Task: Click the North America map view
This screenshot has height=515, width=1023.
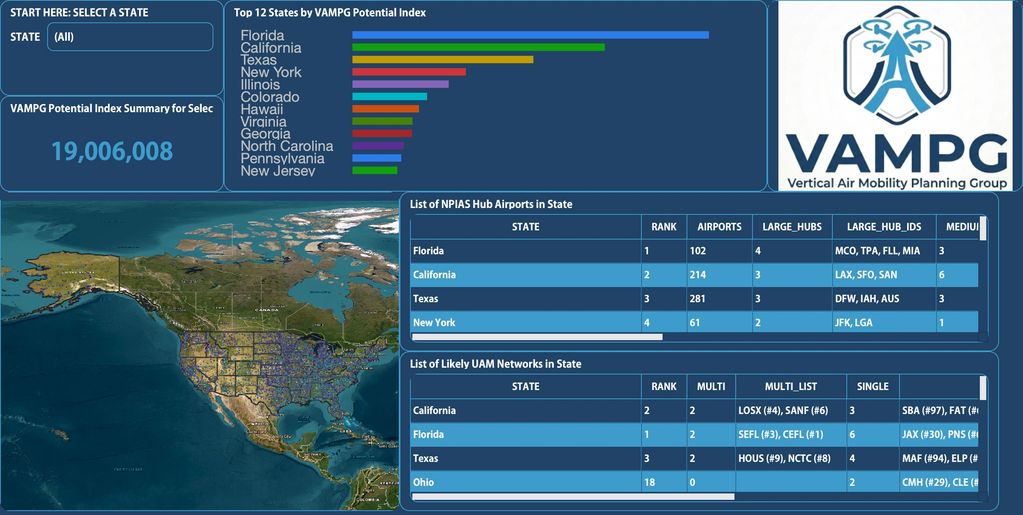Action: click(199, 355)
